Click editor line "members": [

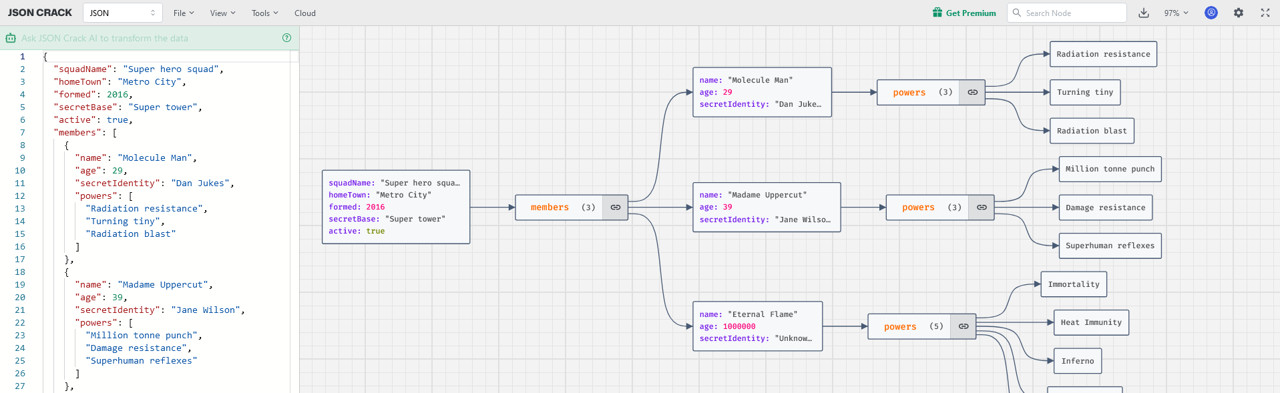[x=85, y=133]
